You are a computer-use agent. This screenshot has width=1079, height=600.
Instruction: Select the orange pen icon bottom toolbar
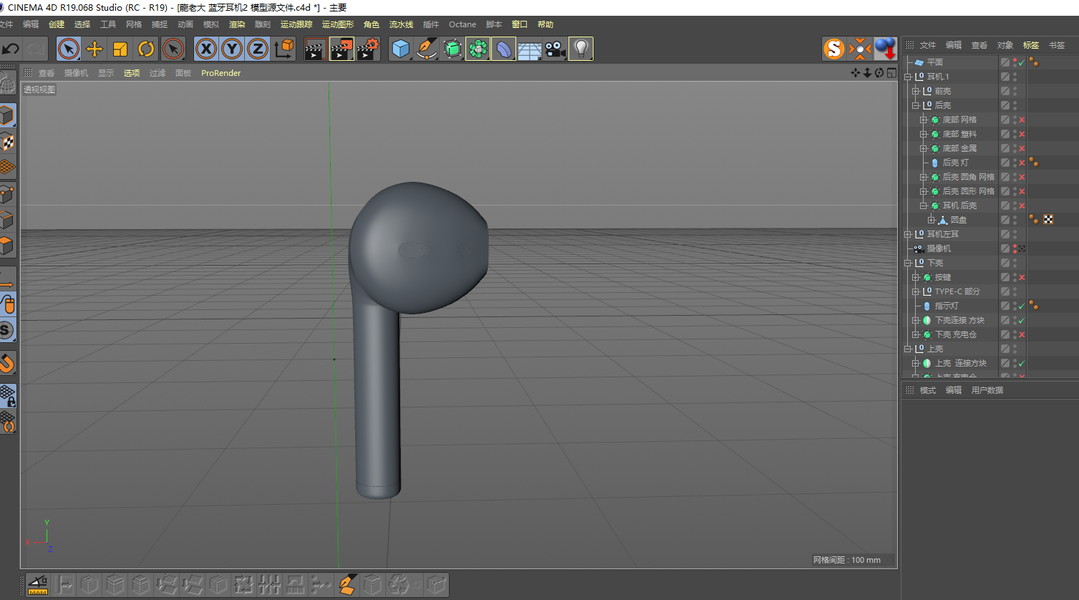tap(347, 585)
